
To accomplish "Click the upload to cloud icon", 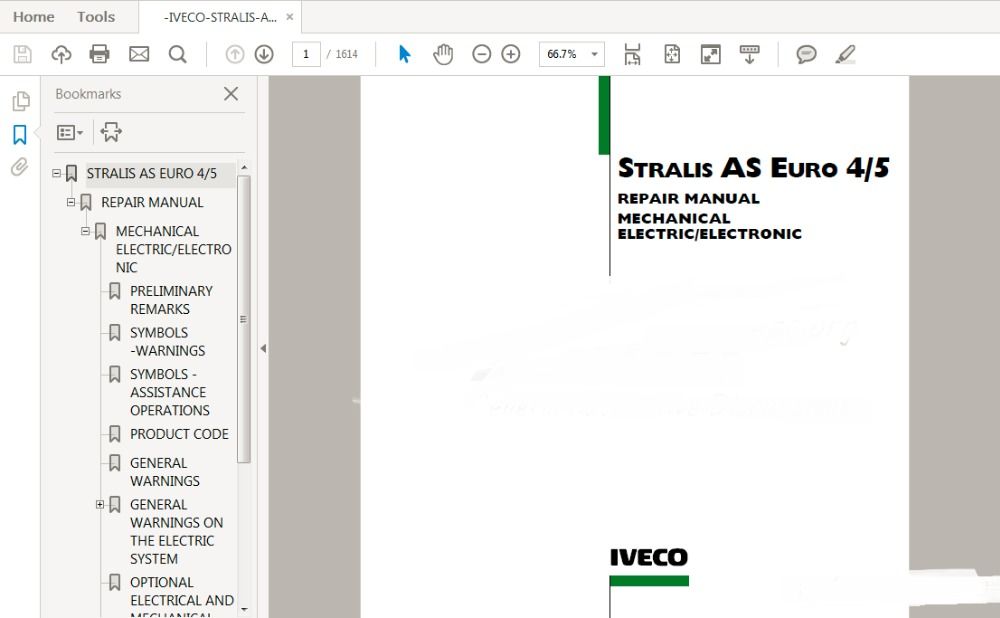I will point(61,54).
